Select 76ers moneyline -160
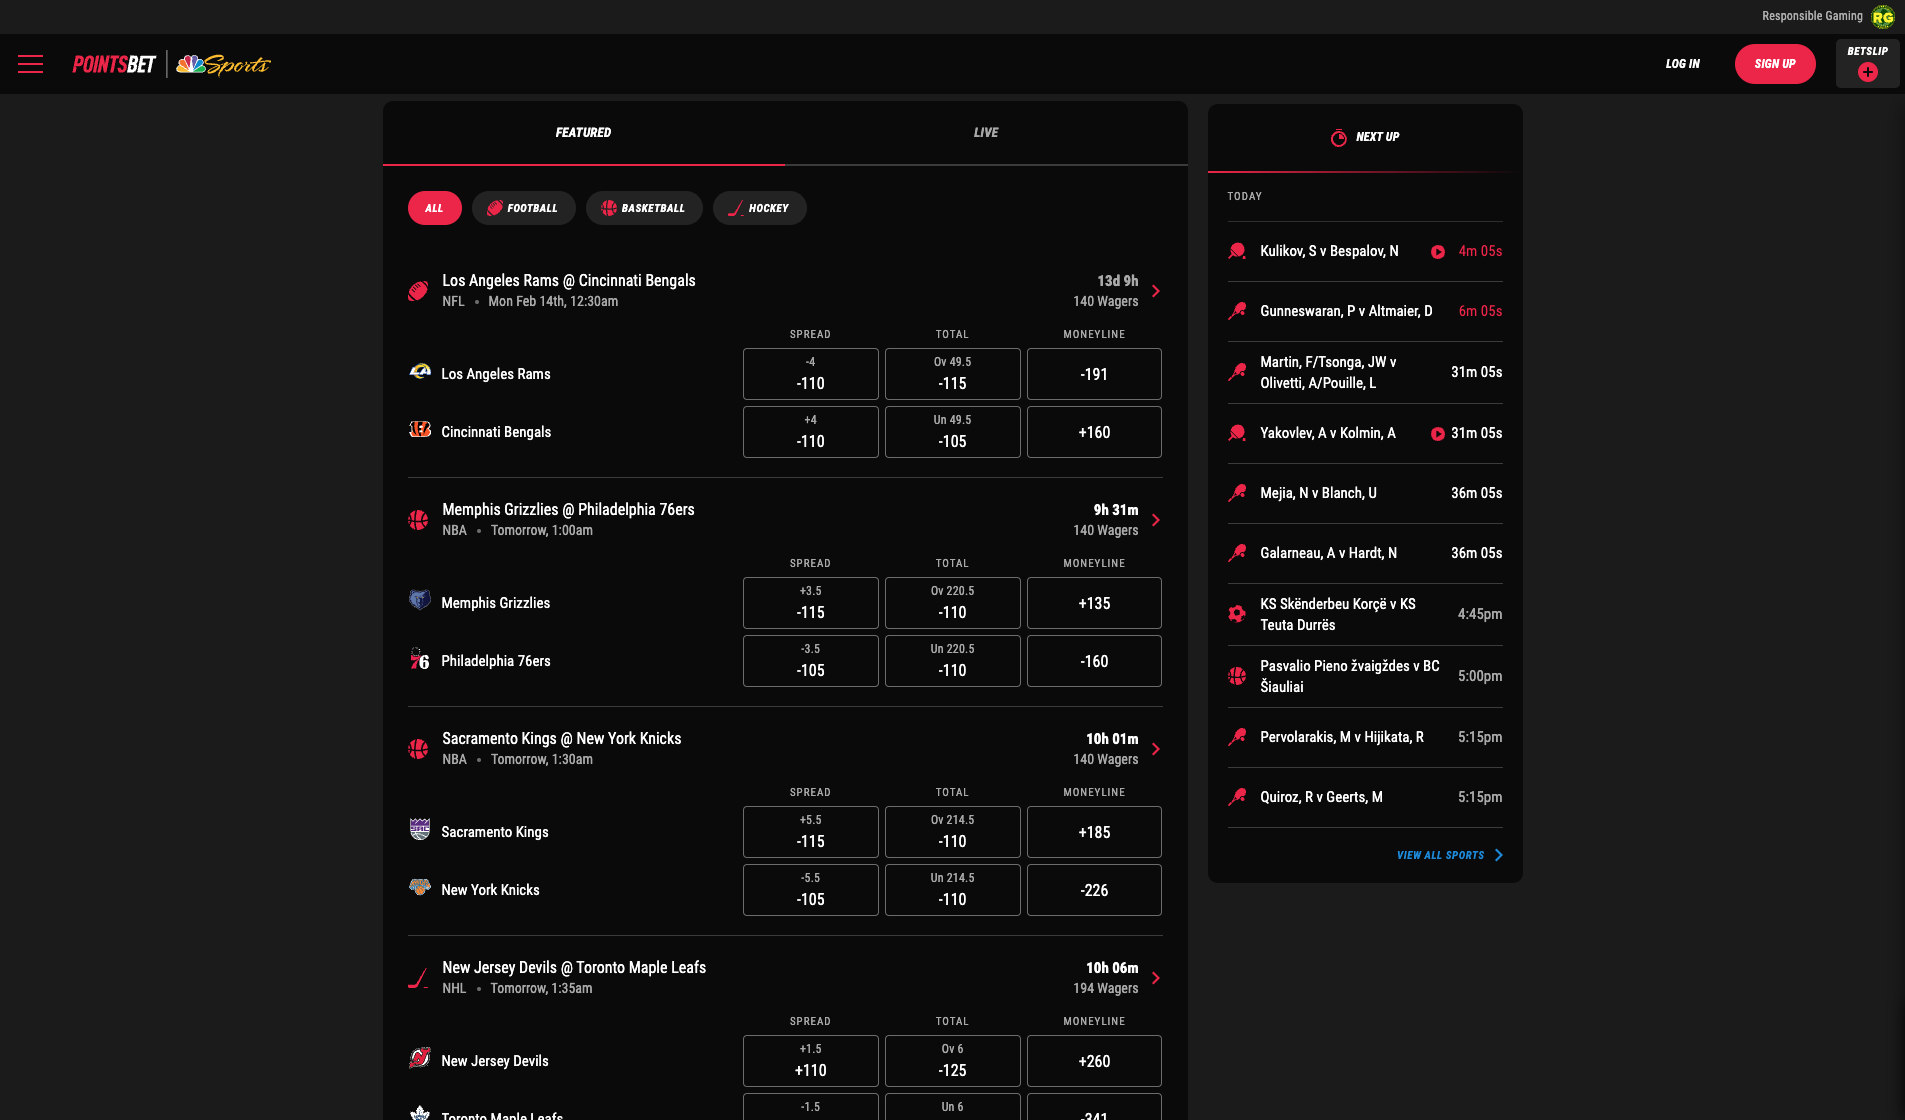The image size is (1905, 1120). 1094,661
